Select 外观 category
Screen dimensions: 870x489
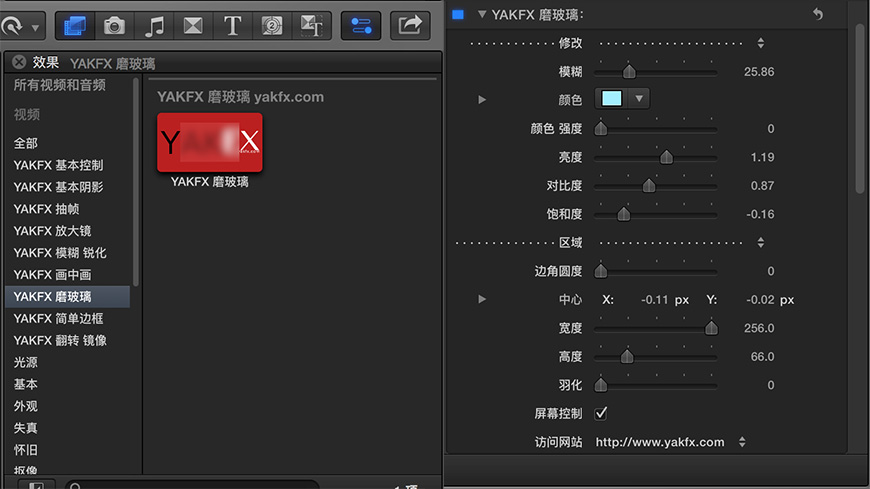click(x=26, y=406)
